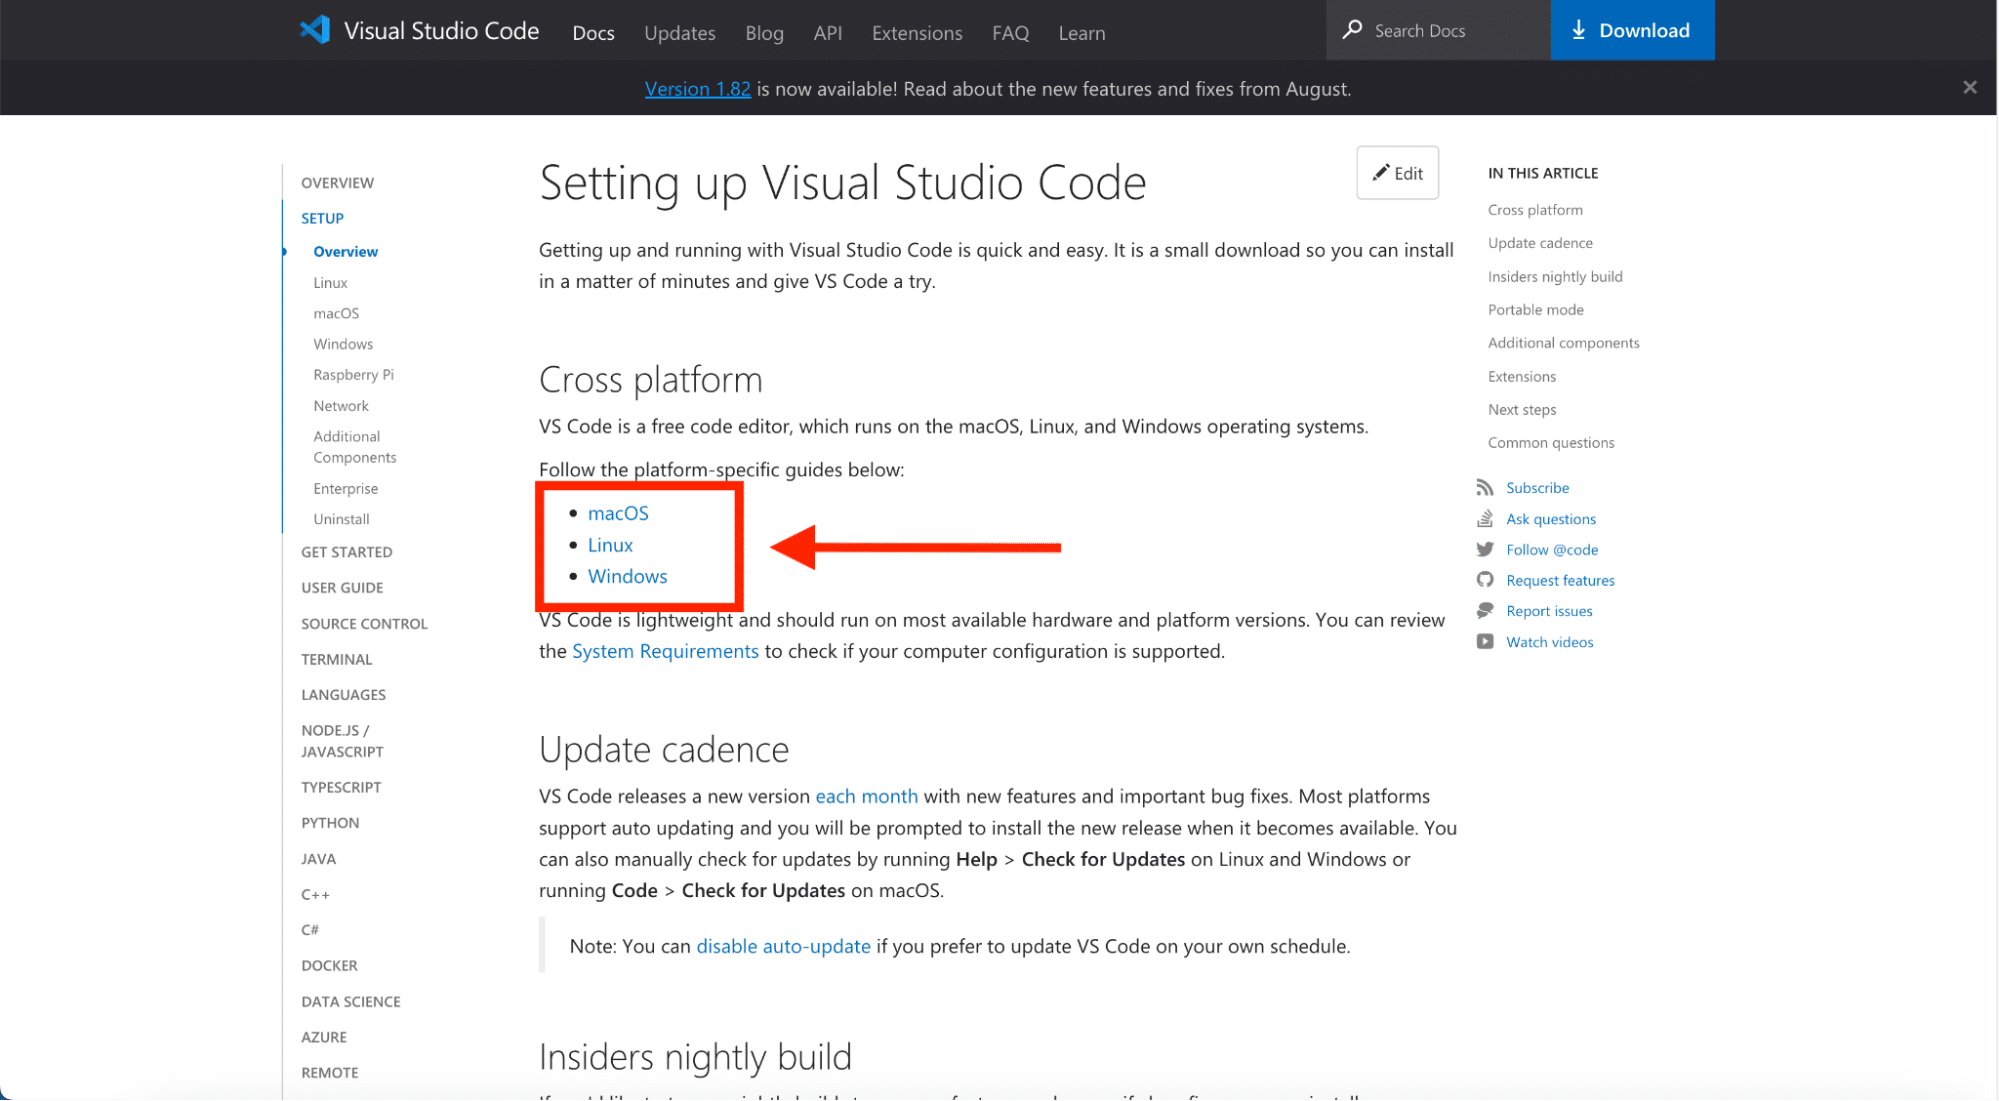Open the System Requirements link
The height and width of the screenshot is (1101, 1999).
[x=665, y=650]
